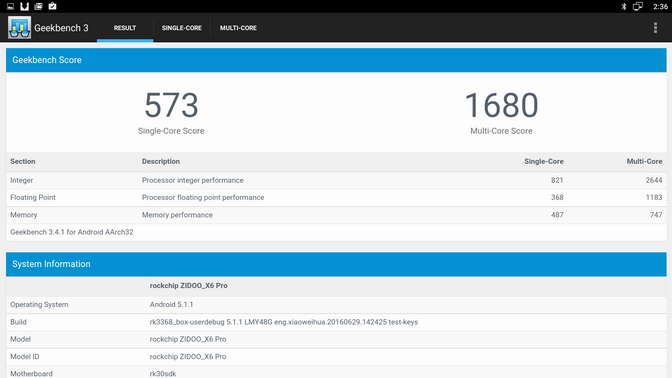Screen dimensions: 672x378
Task: Select the Single-Core Score label
Action: pos(171,131)
